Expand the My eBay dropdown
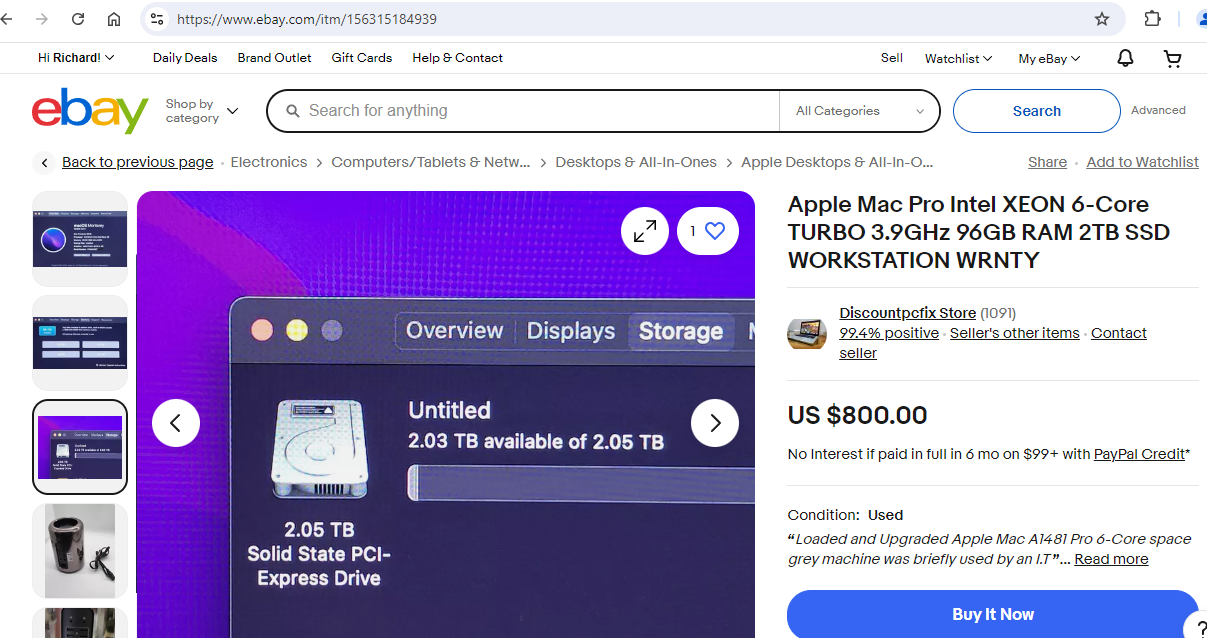 pyautogui.click(x=1049, y=58)
